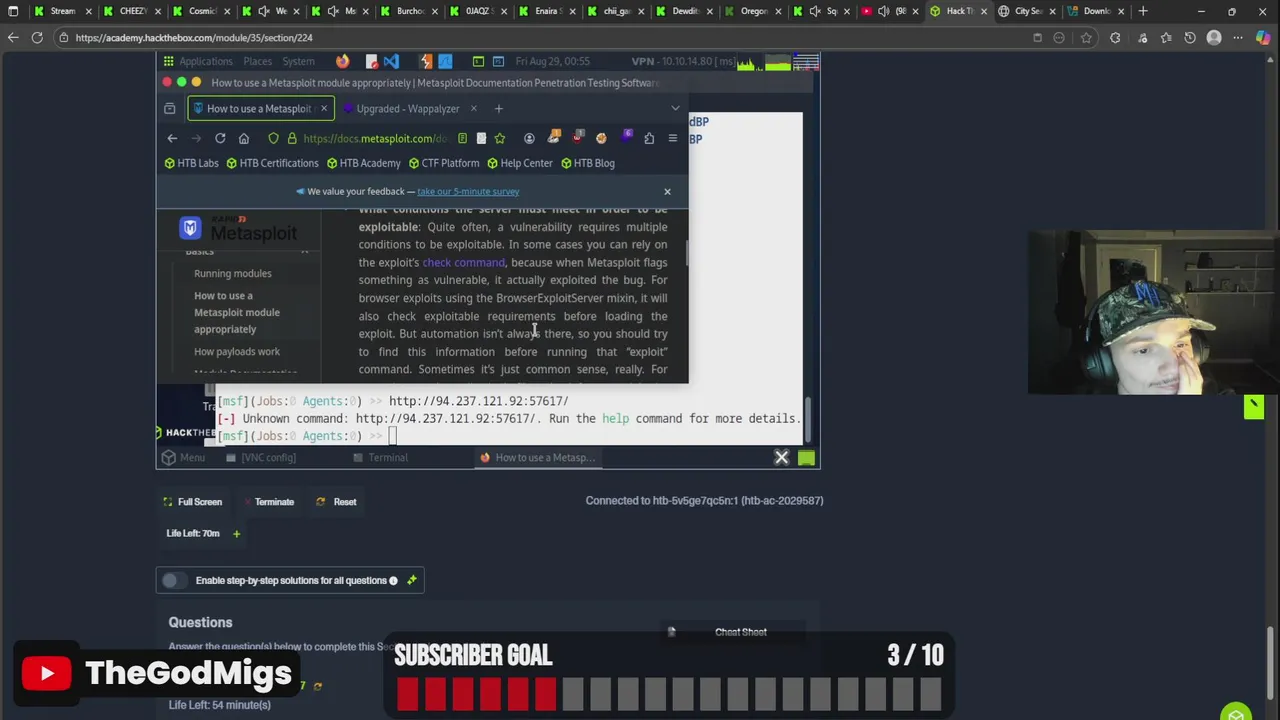
Task: Switch to Upgraded - Wappalyzer tab
Action: tap(408, 108)
